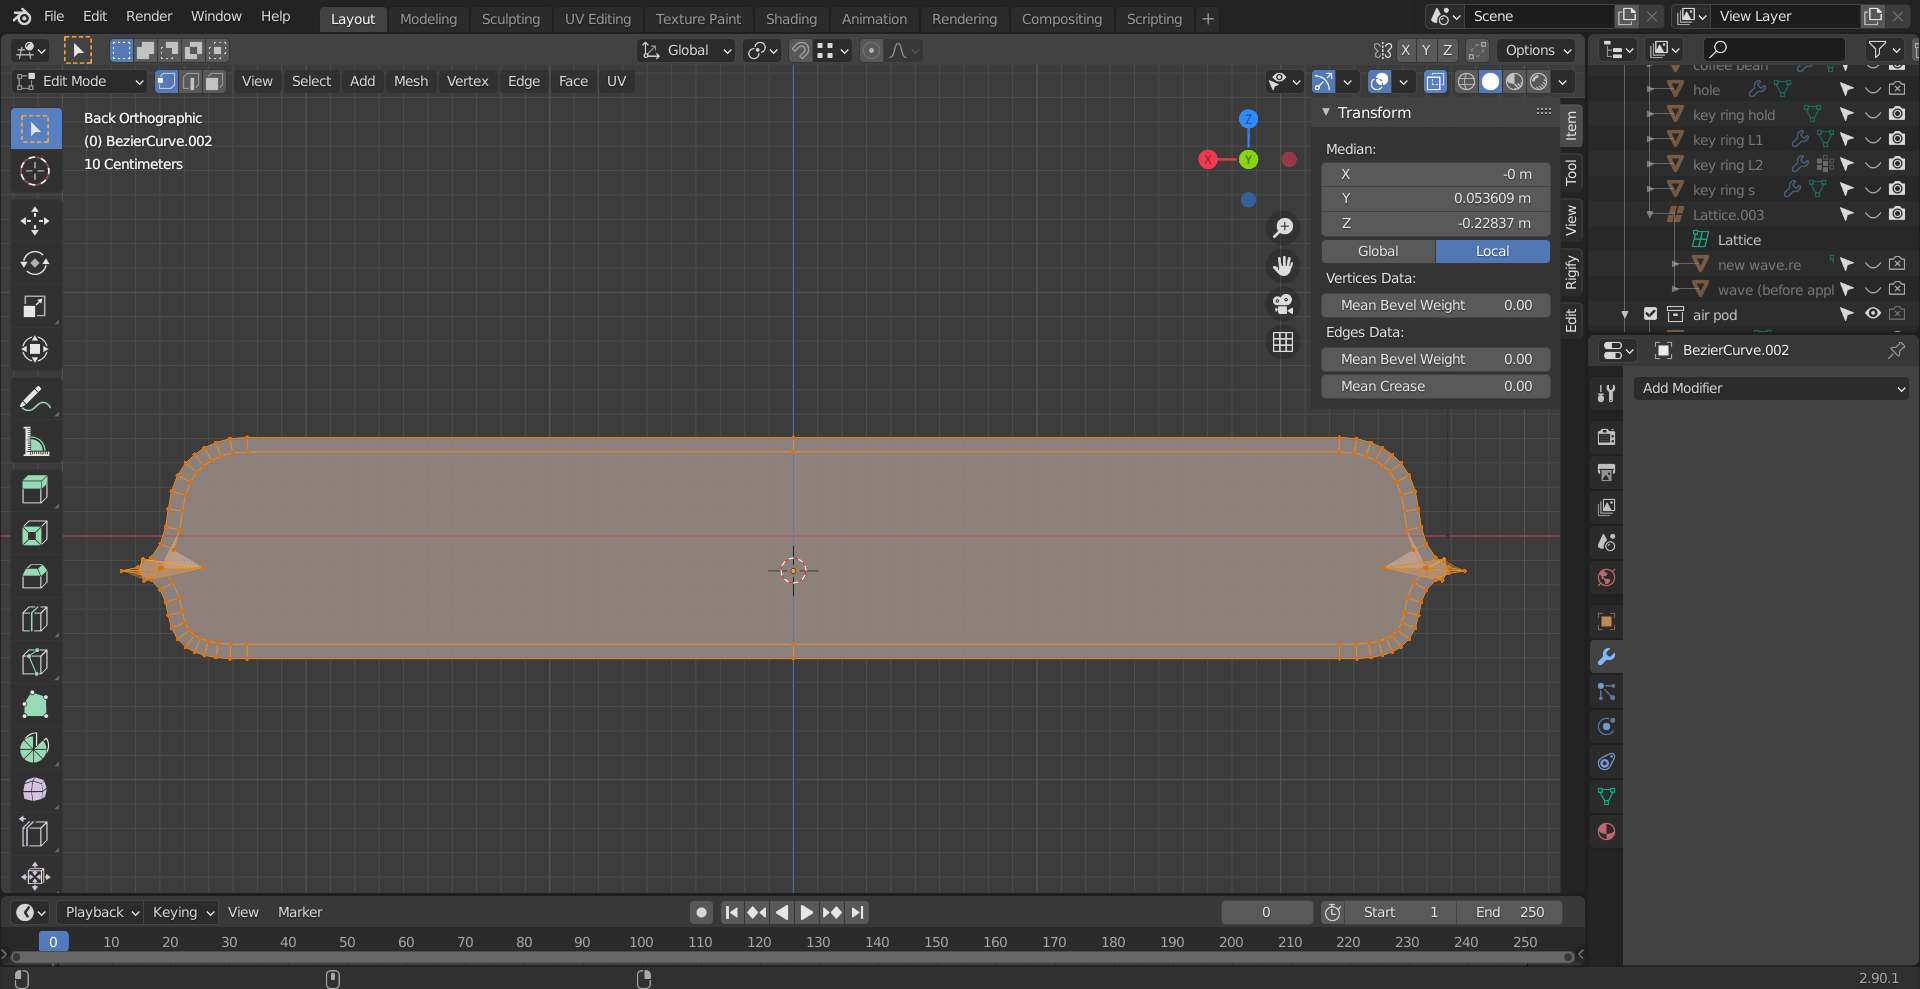Switch to face select mode in header
Viewport: 1920px width, 989px height.
point(213,81)
